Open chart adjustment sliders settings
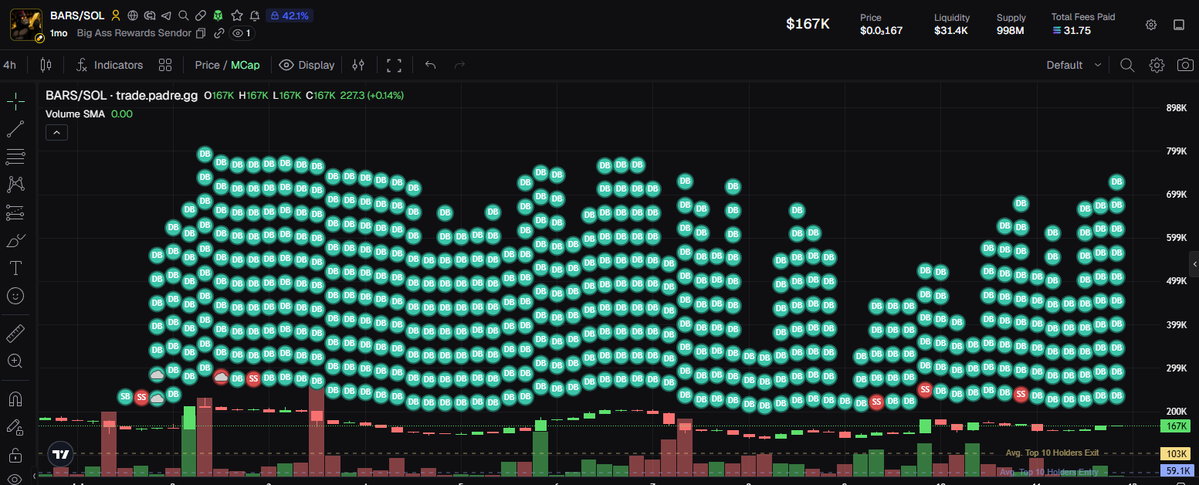Image resolution: width=1199 pixels, height=485 pixels. [x=358, y=65]
